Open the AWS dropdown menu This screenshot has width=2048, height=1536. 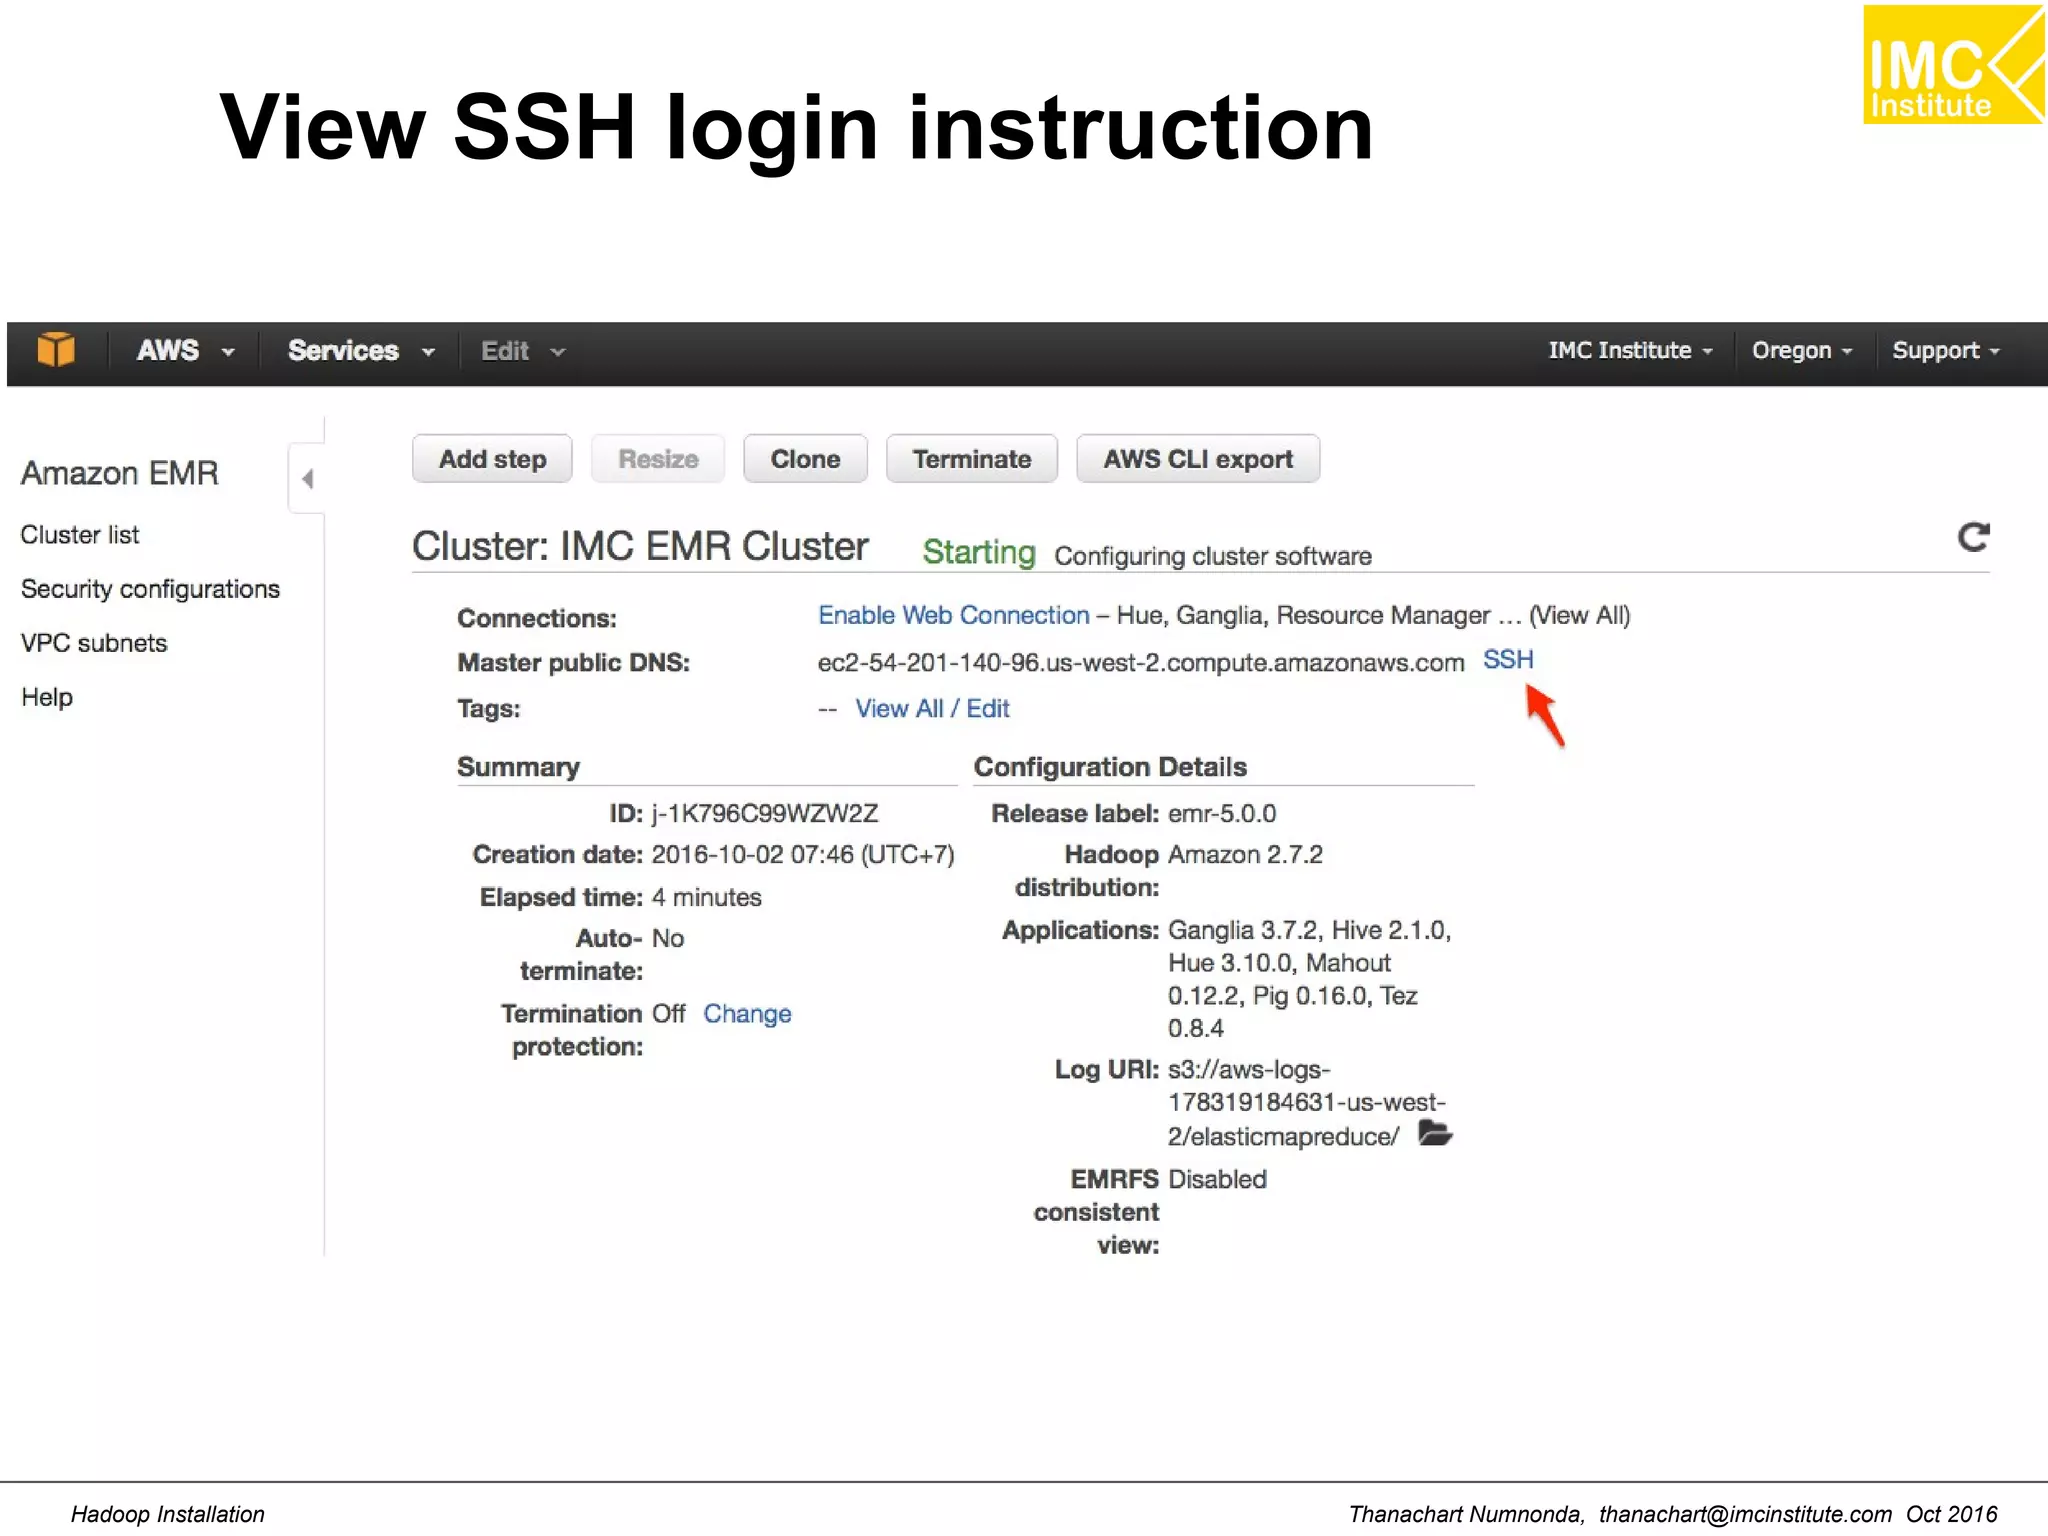185,351
